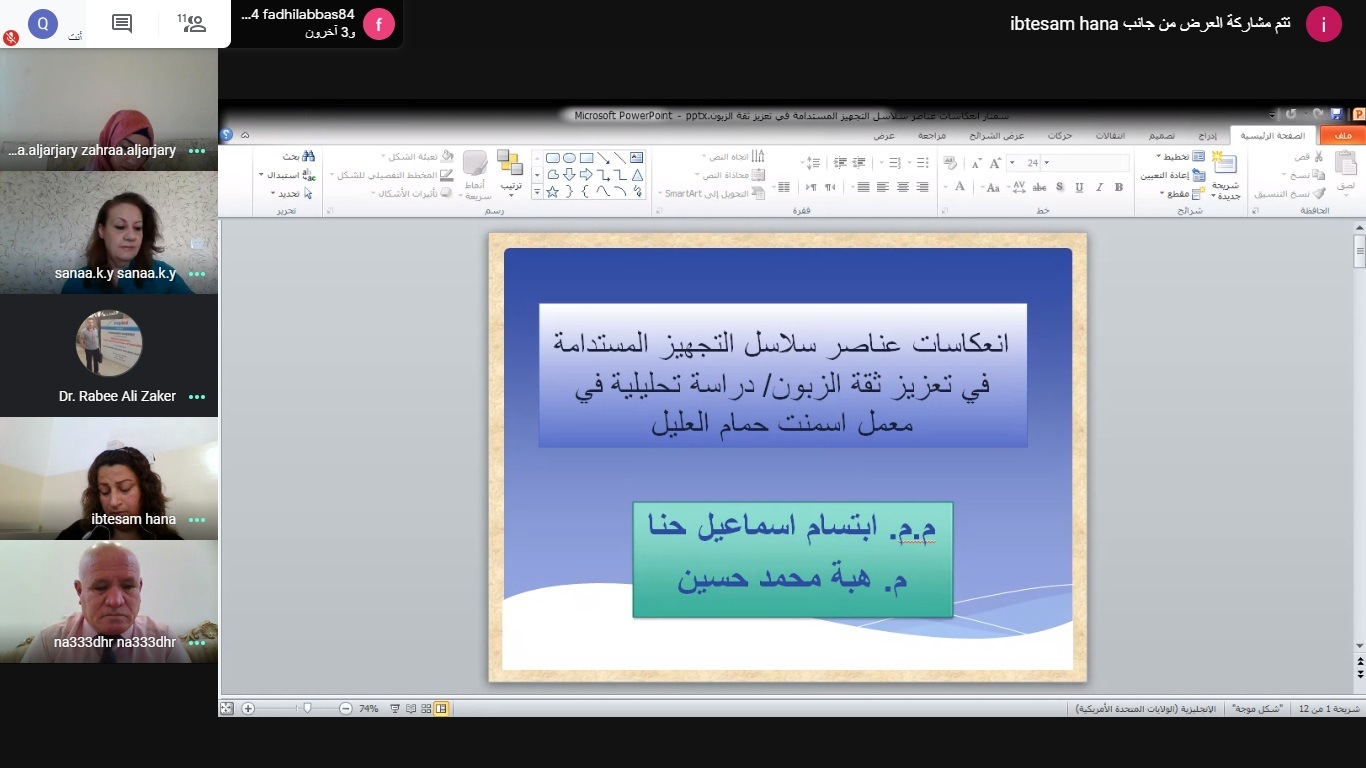This screenshot has width=1366, height=768.
Task: Toggle Italic formatting in the font group
Action: tap(1099, 187)
